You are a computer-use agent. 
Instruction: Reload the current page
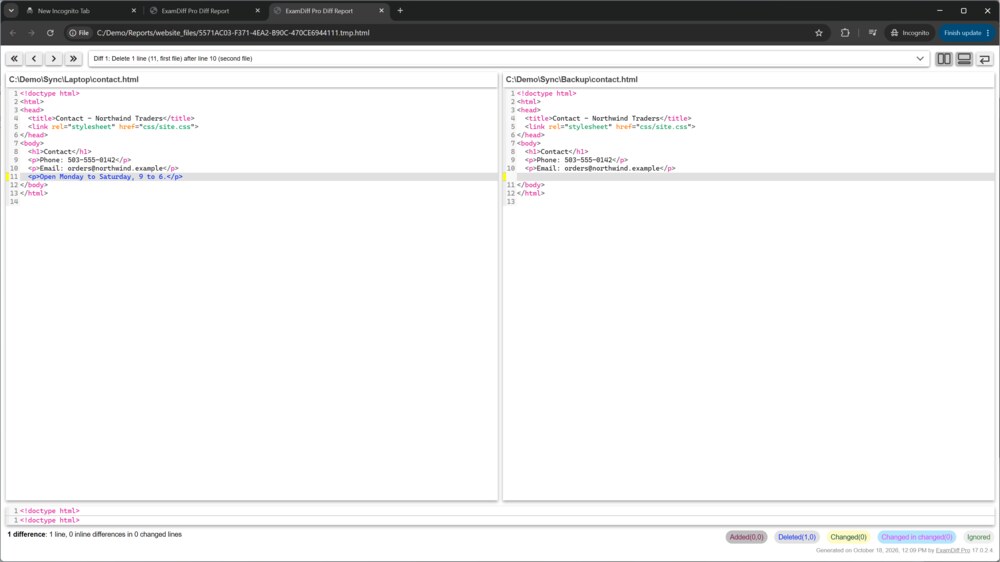pyautogui.click(x=50, y=33)
